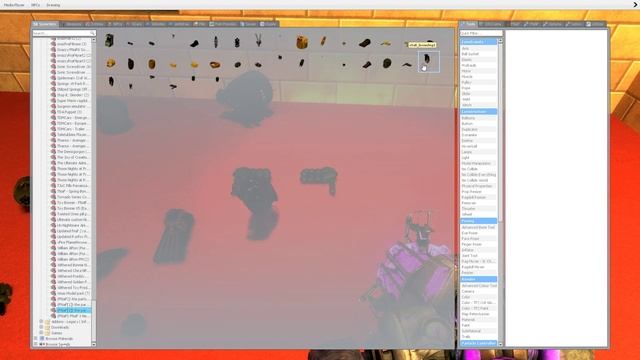Open the Withered Golden F spawnlist

coord(70,282)
